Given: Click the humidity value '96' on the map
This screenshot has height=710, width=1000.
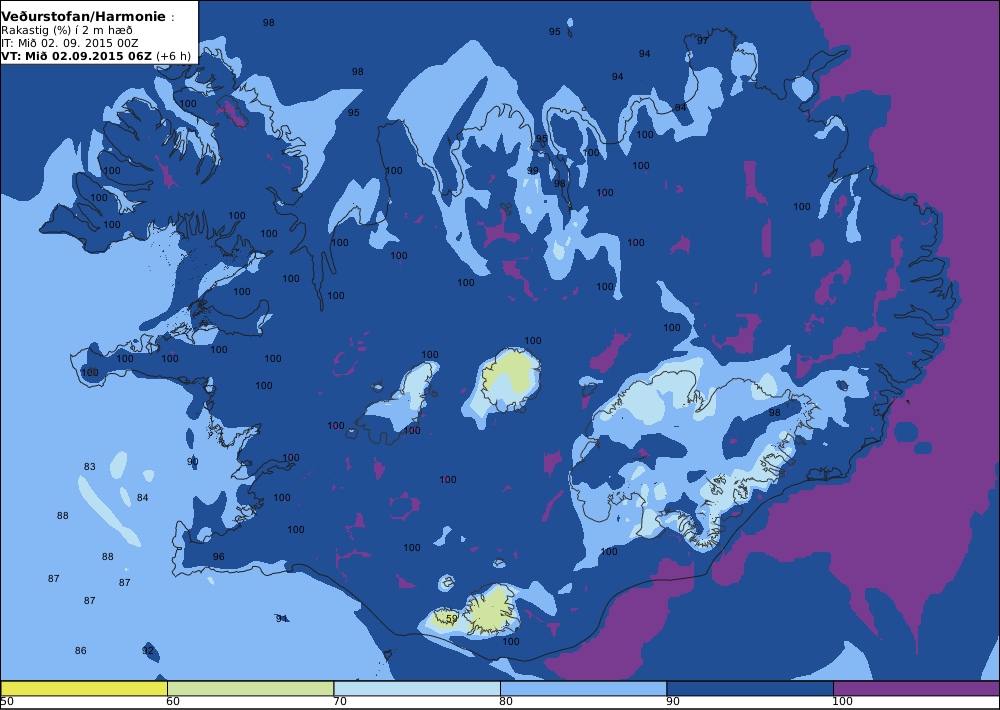Looking at the screenshot, I should 218,556.
